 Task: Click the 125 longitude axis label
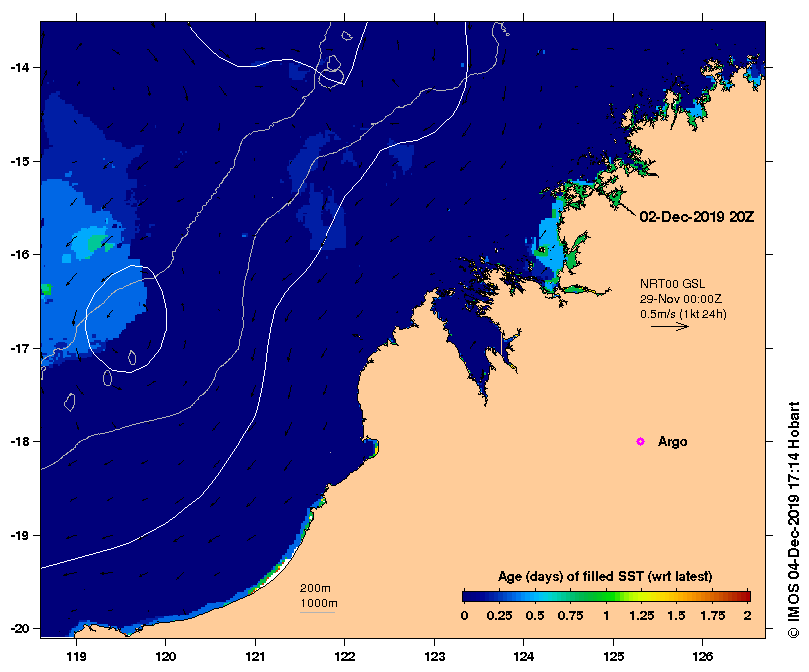(x=613, y=656)
